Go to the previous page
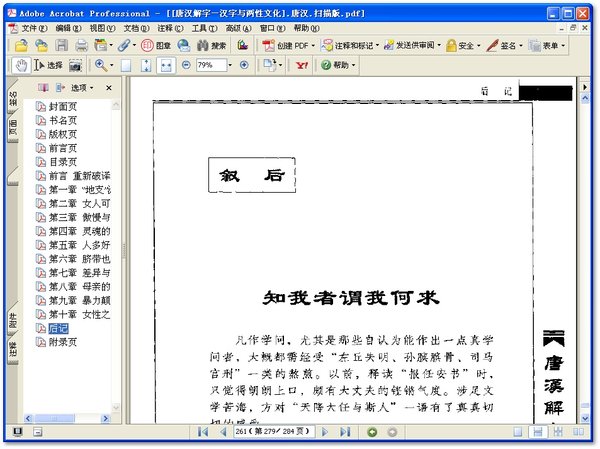The image size is (600, 449). (223, 432)
